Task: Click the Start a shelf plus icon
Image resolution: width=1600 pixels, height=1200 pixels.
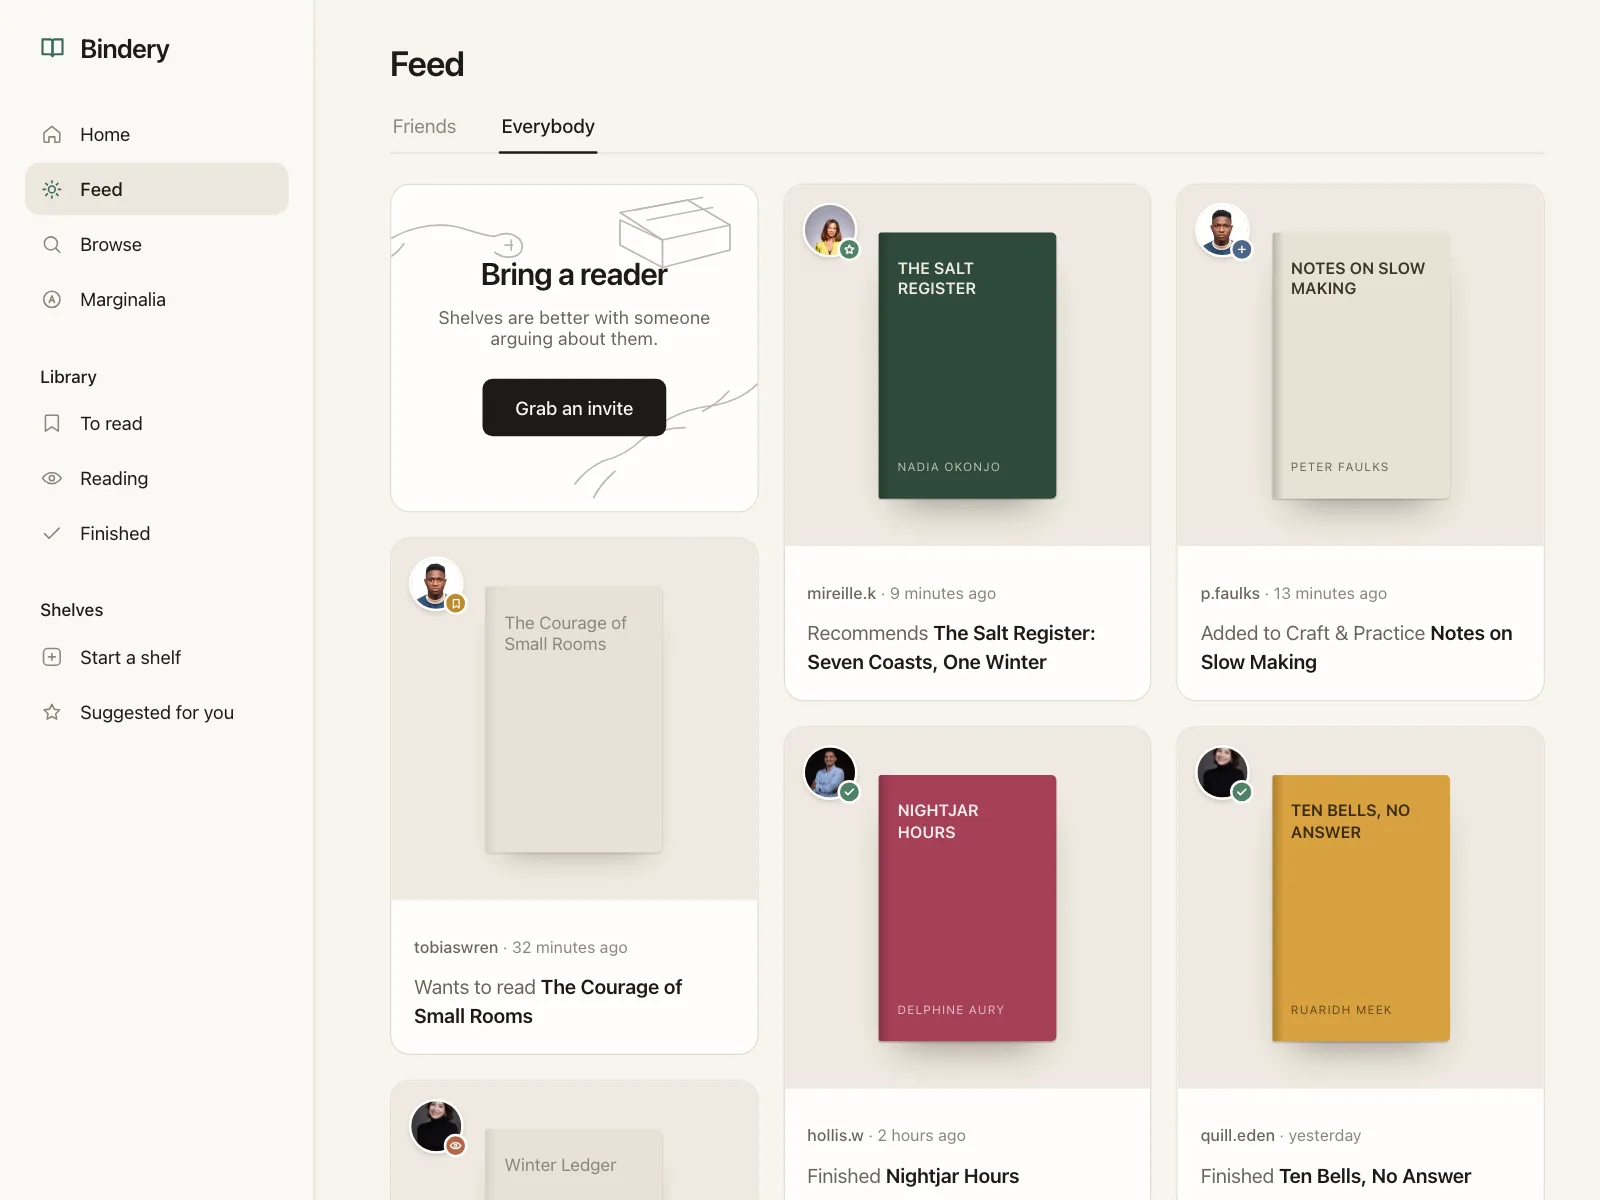Action: click(x=52, y=657)
